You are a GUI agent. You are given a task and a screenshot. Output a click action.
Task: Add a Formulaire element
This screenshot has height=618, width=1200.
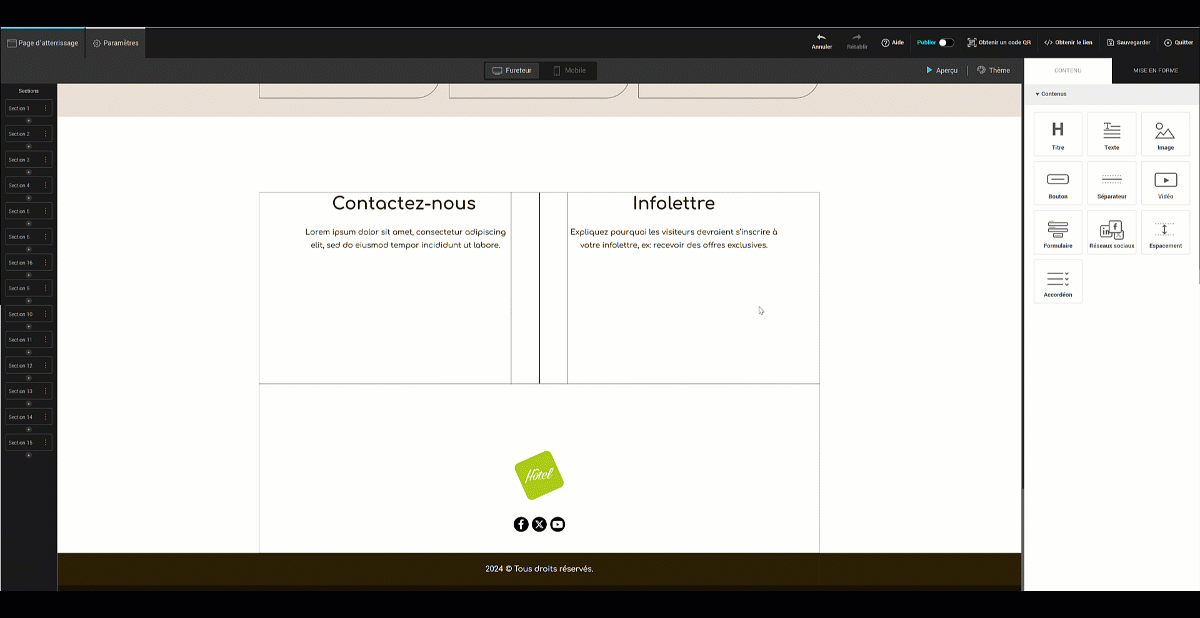click(1058, 232)
